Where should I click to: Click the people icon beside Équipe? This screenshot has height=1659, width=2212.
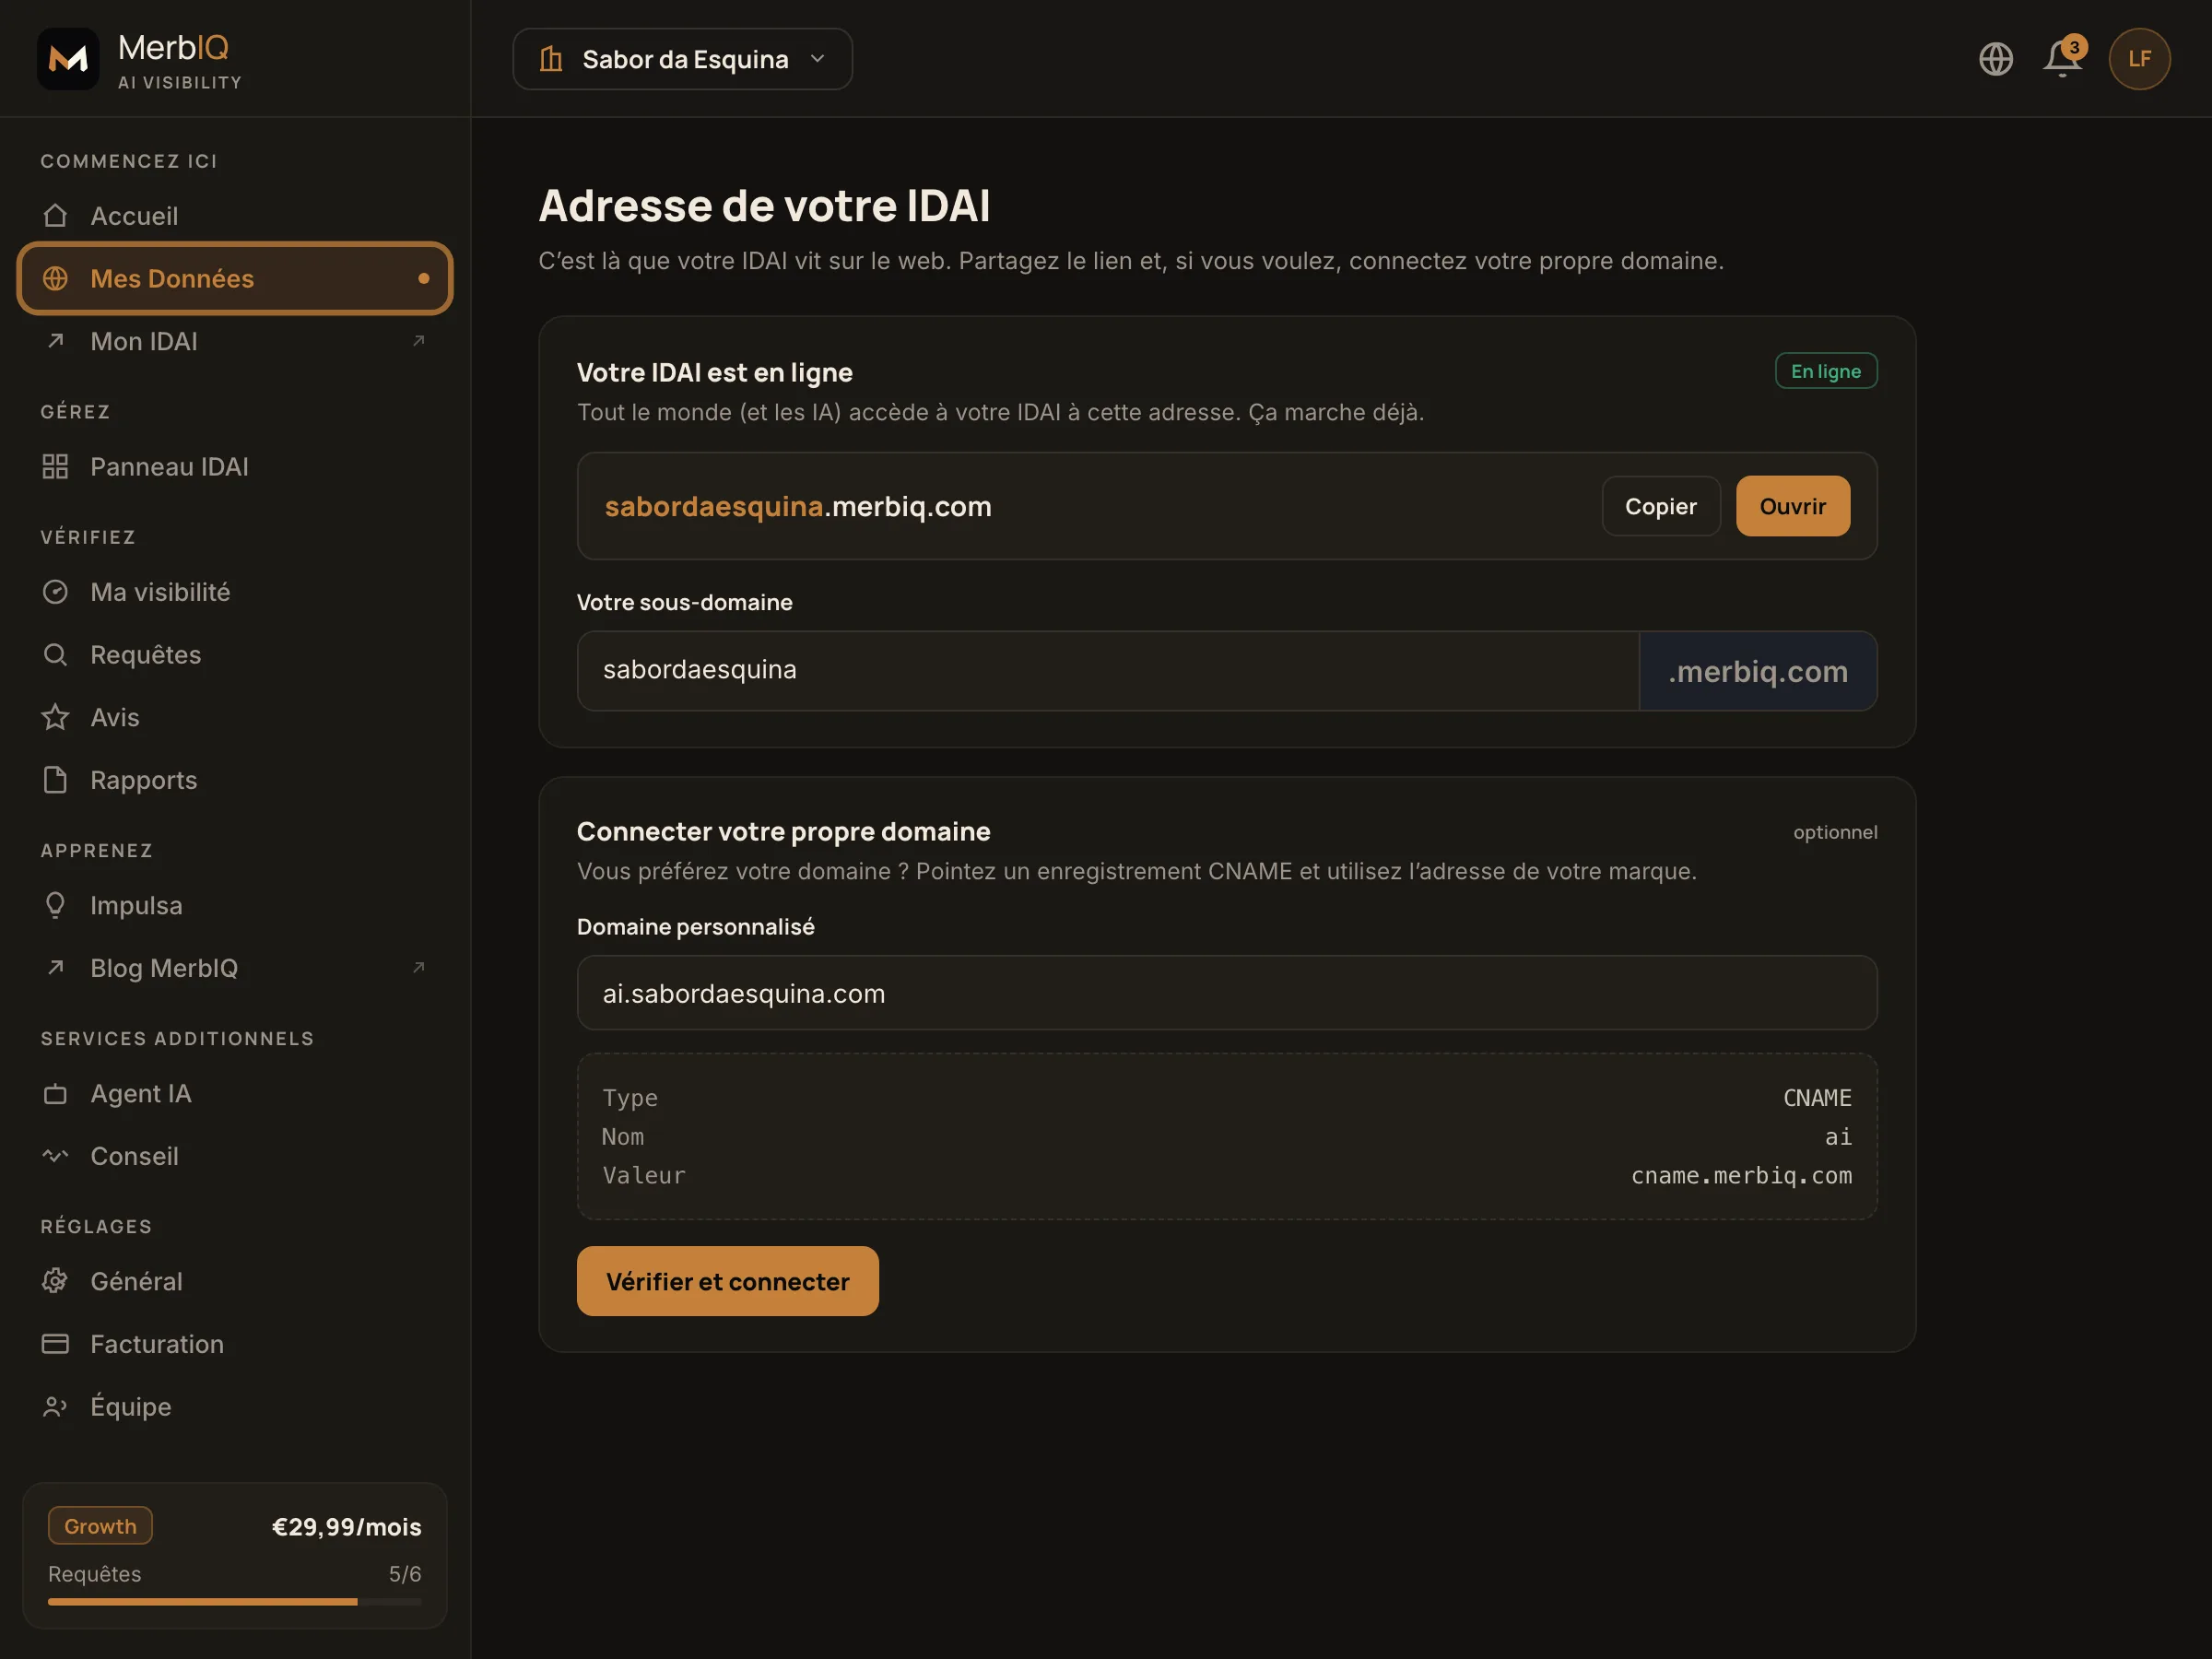[x=55, y=1407]
